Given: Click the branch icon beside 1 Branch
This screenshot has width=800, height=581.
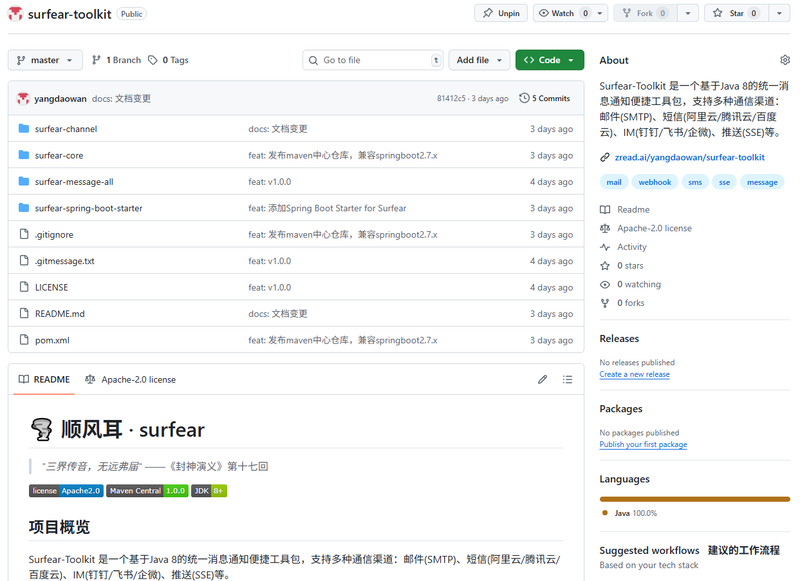Looking at the screenshot, I should [x=96, y=60].
